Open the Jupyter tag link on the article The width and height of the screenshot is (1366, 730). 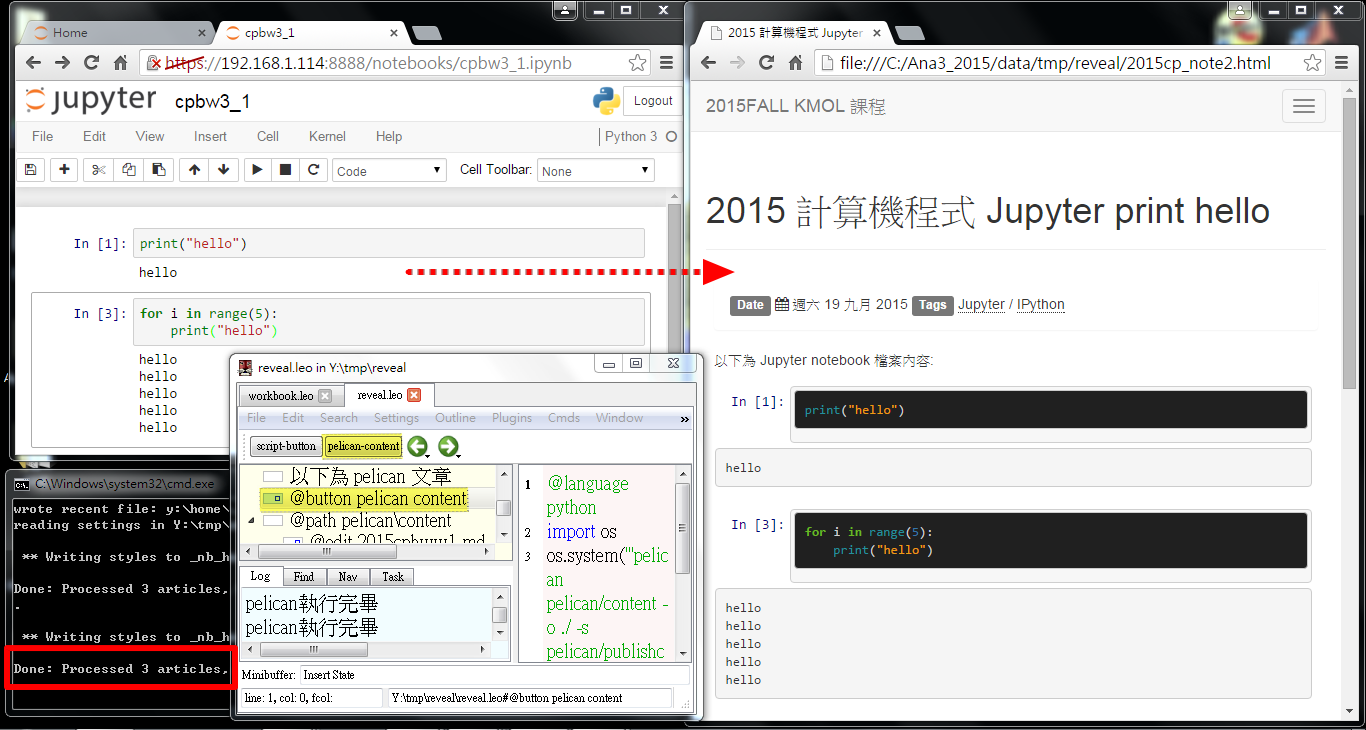981,305
